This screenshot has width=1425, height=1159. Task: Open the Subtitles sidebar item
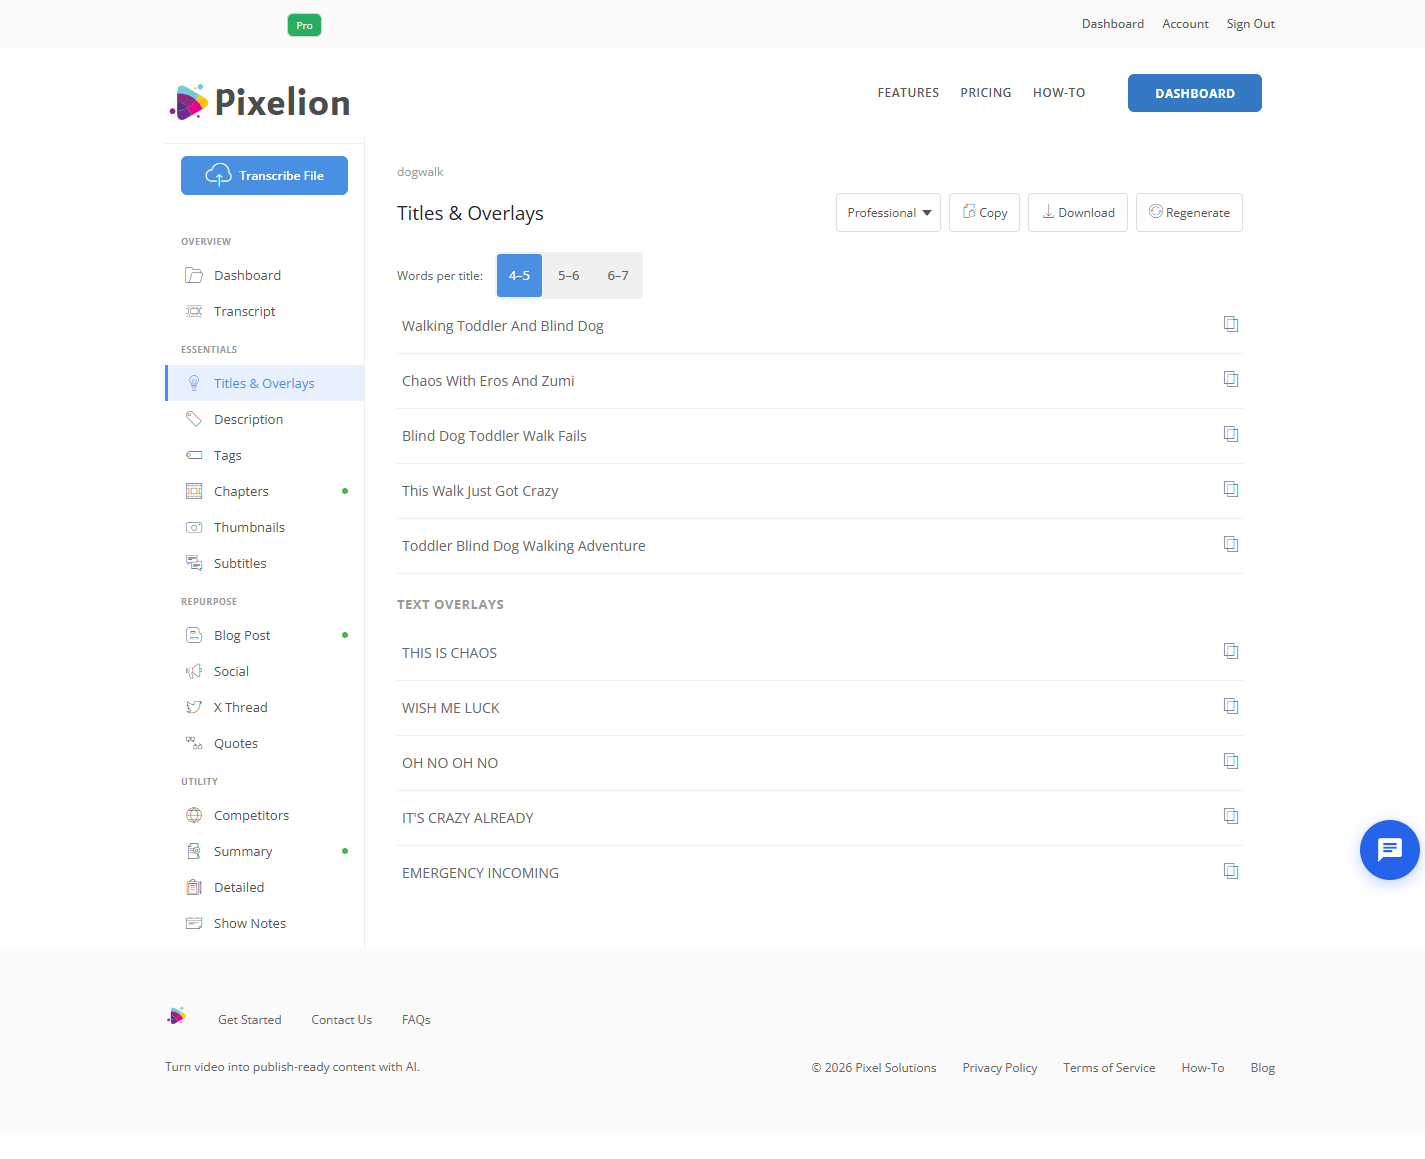tap(265, 563)
